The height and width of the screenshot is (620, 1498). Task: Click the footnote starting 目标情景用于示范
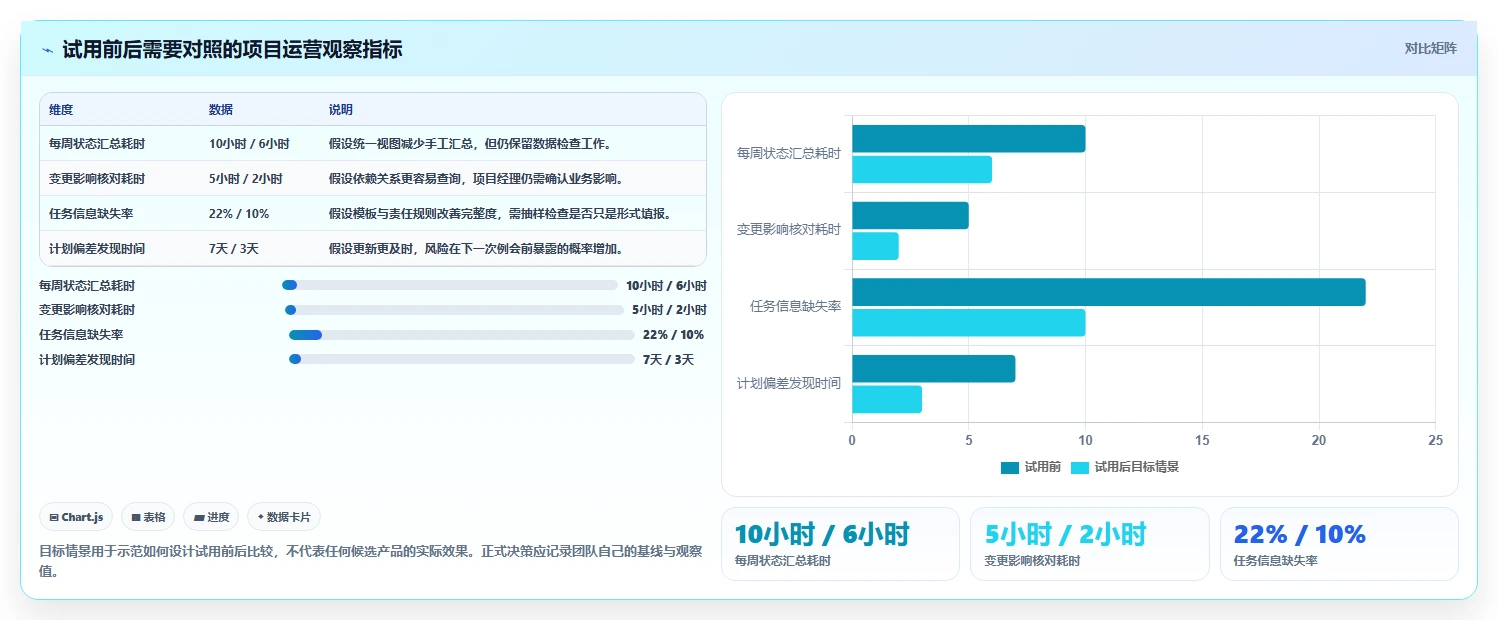click(371, 561)
